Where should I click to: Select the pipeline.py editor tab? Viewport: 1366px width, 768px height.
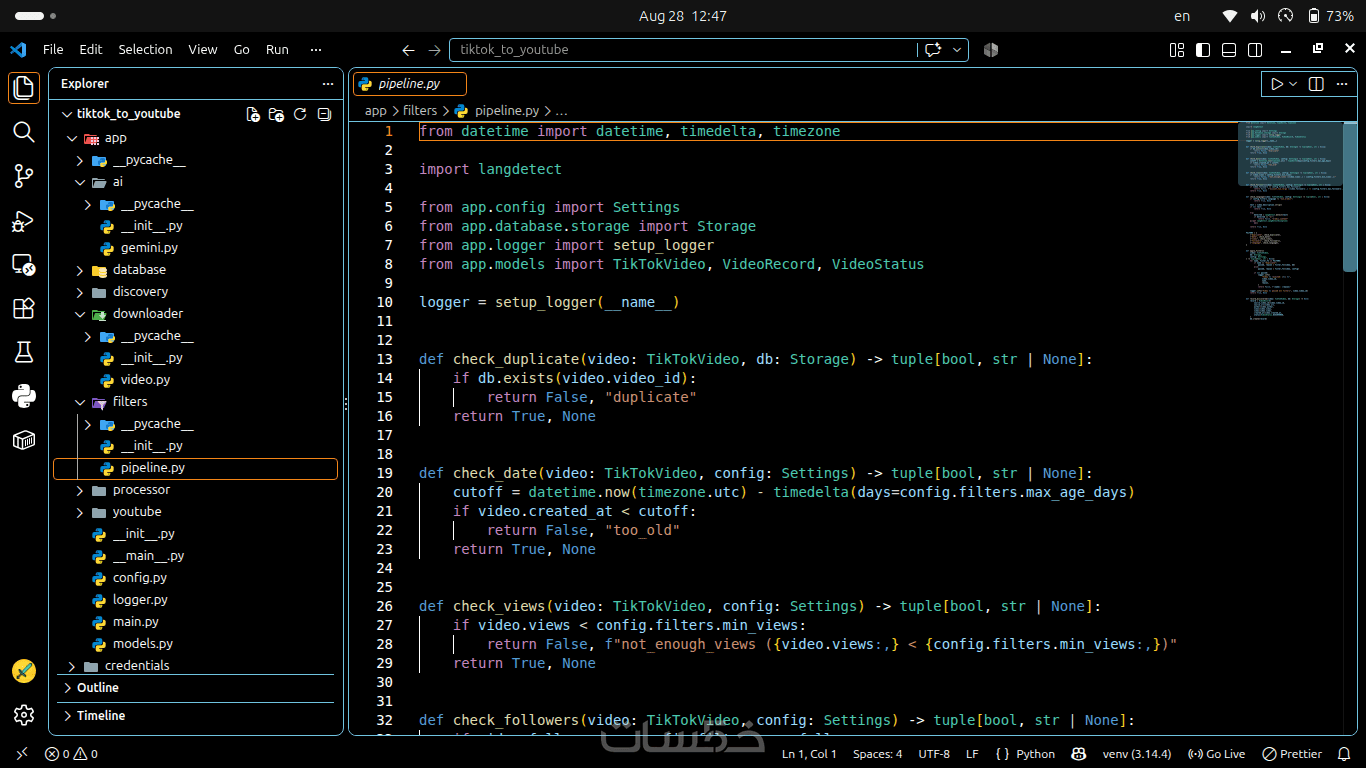410,84
